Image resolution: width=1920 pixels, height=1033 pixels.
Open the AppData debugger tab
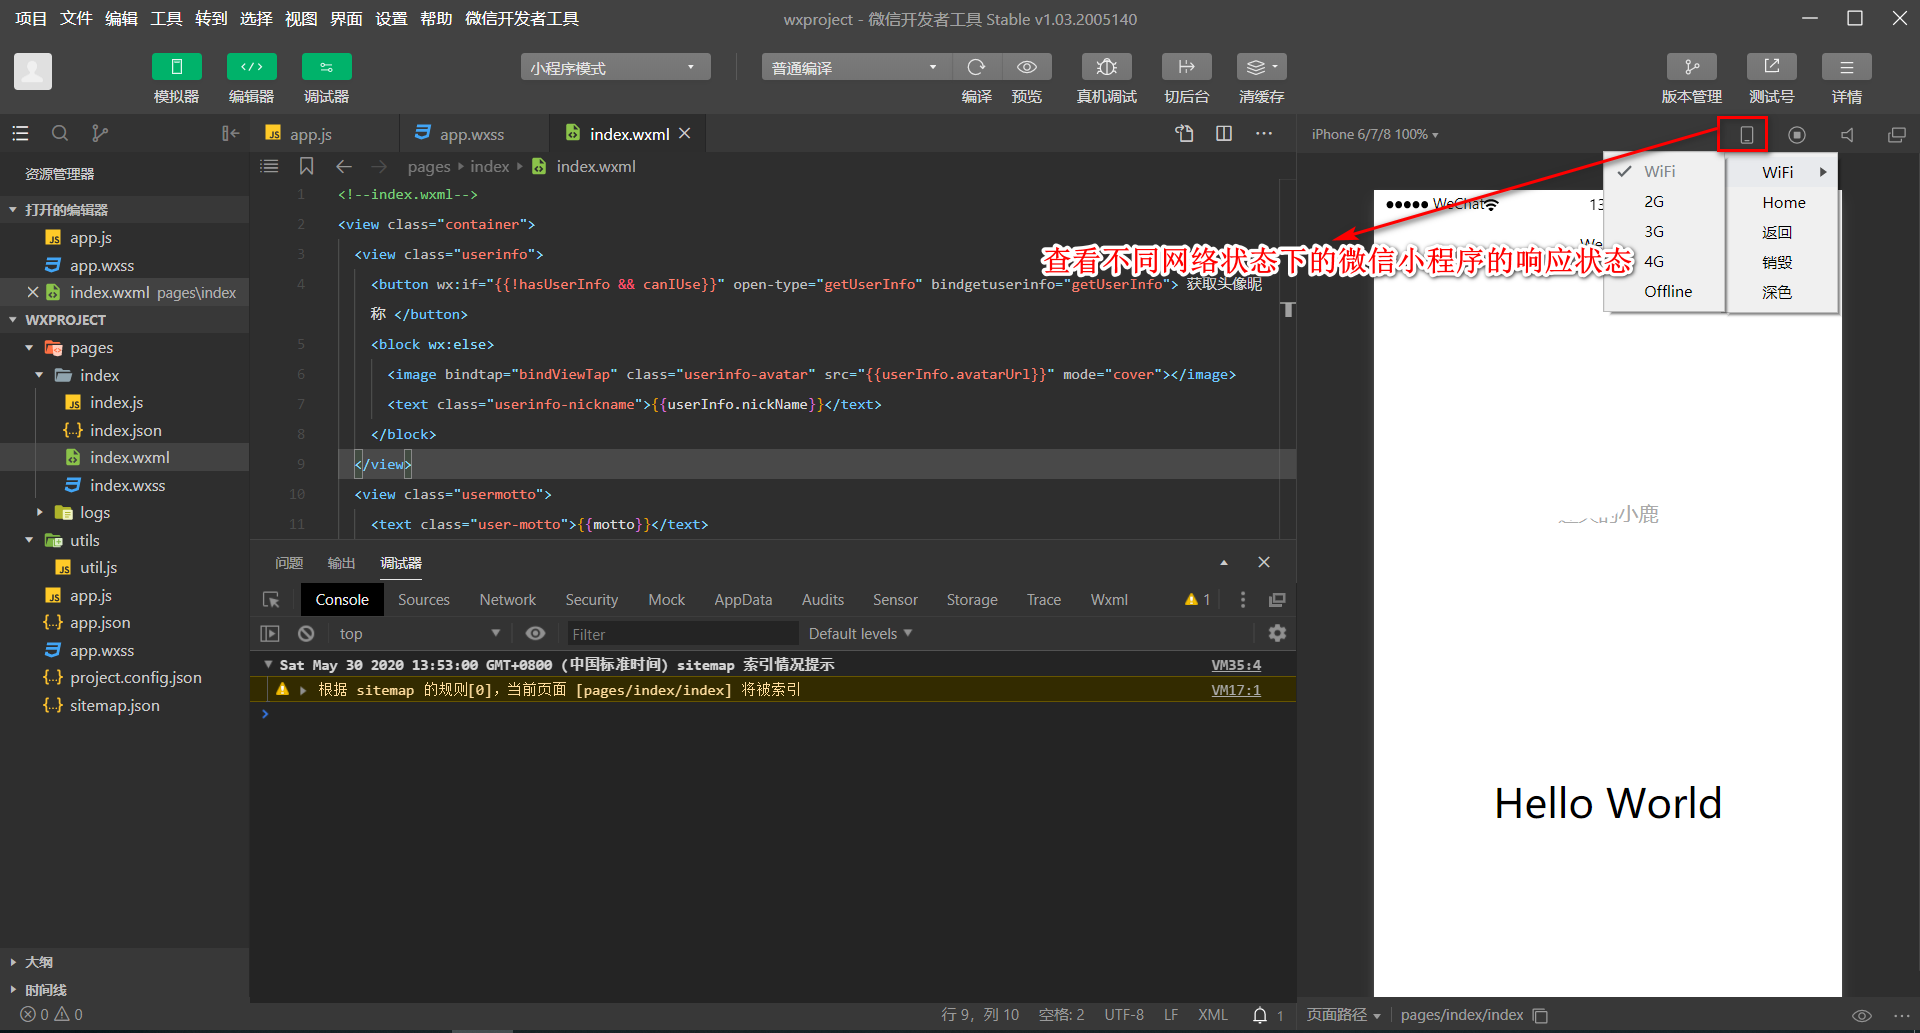click(743, 599)
